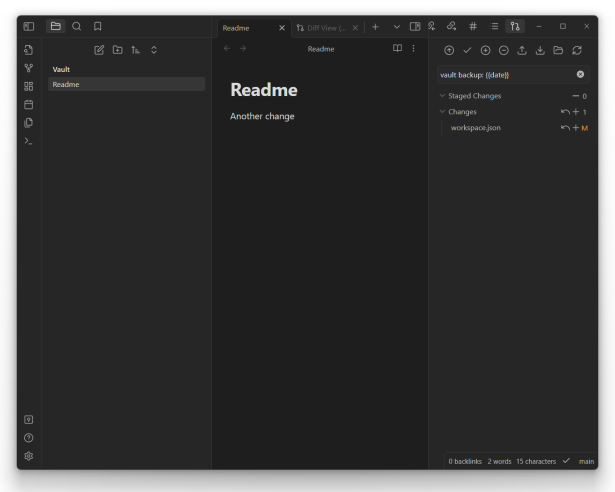Screen dimensions: 615x492
Task: Click 15 characters in status bar
Action: [x=536, y=461]
